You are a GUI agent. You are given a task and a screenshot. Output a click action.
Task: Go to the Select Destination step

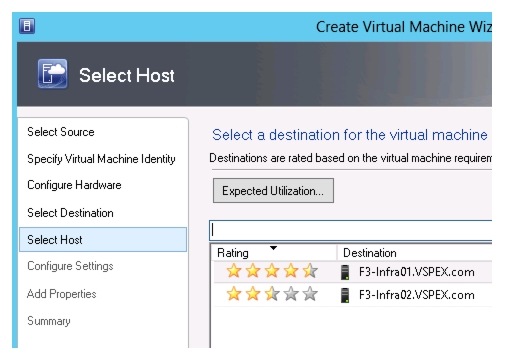tap(70, 213)
